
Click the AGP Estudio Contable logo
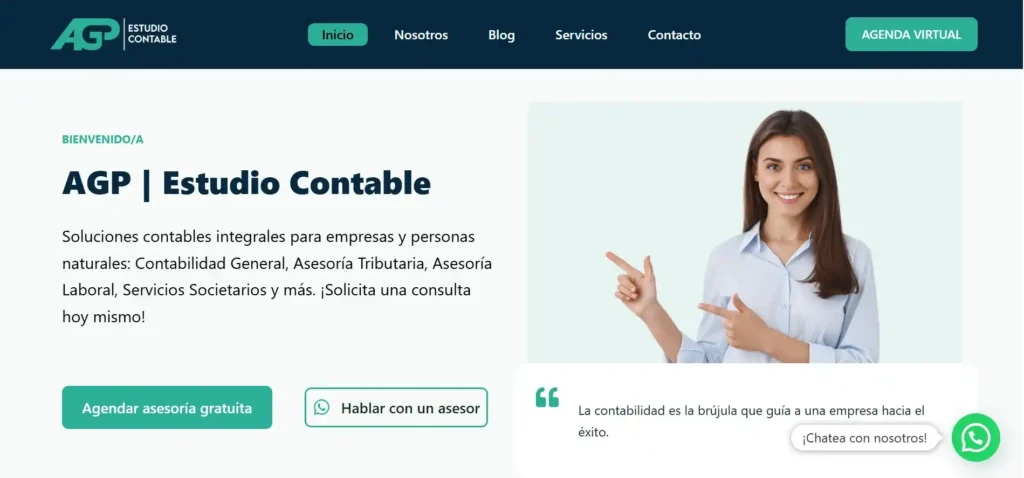coord(114,34)
